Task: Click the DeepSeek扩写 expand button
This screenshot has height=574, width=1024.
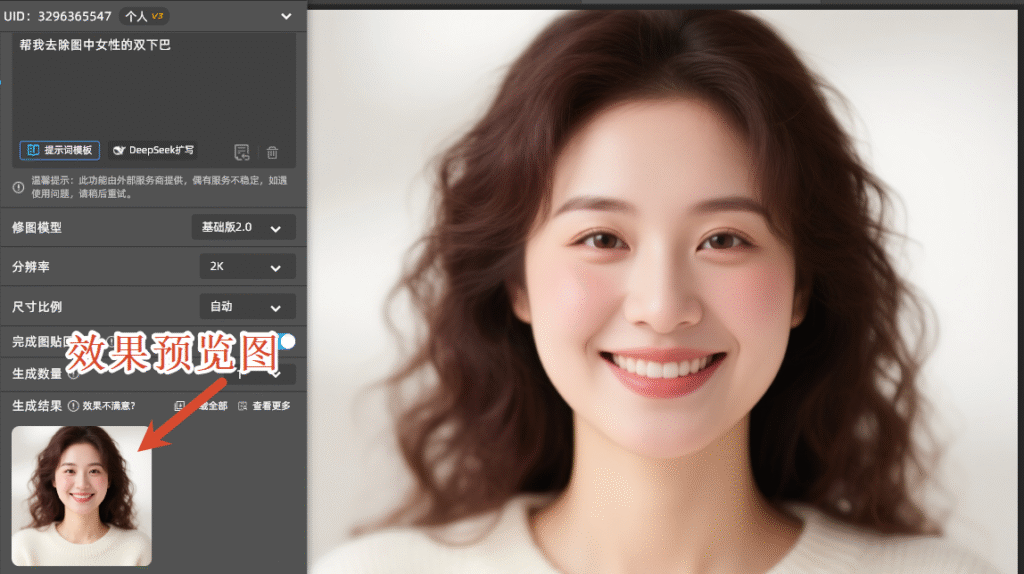Action: pyautogui.click(x=154, y=150)
